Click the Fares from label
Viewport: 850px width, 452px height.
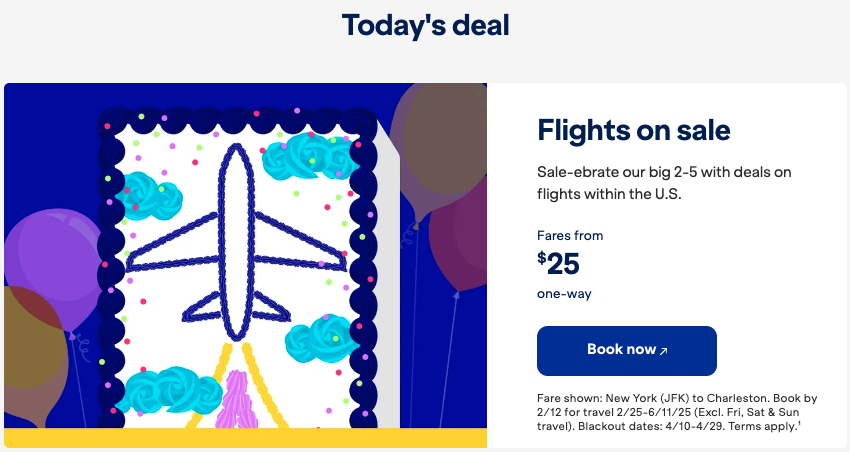click(570, 236)
